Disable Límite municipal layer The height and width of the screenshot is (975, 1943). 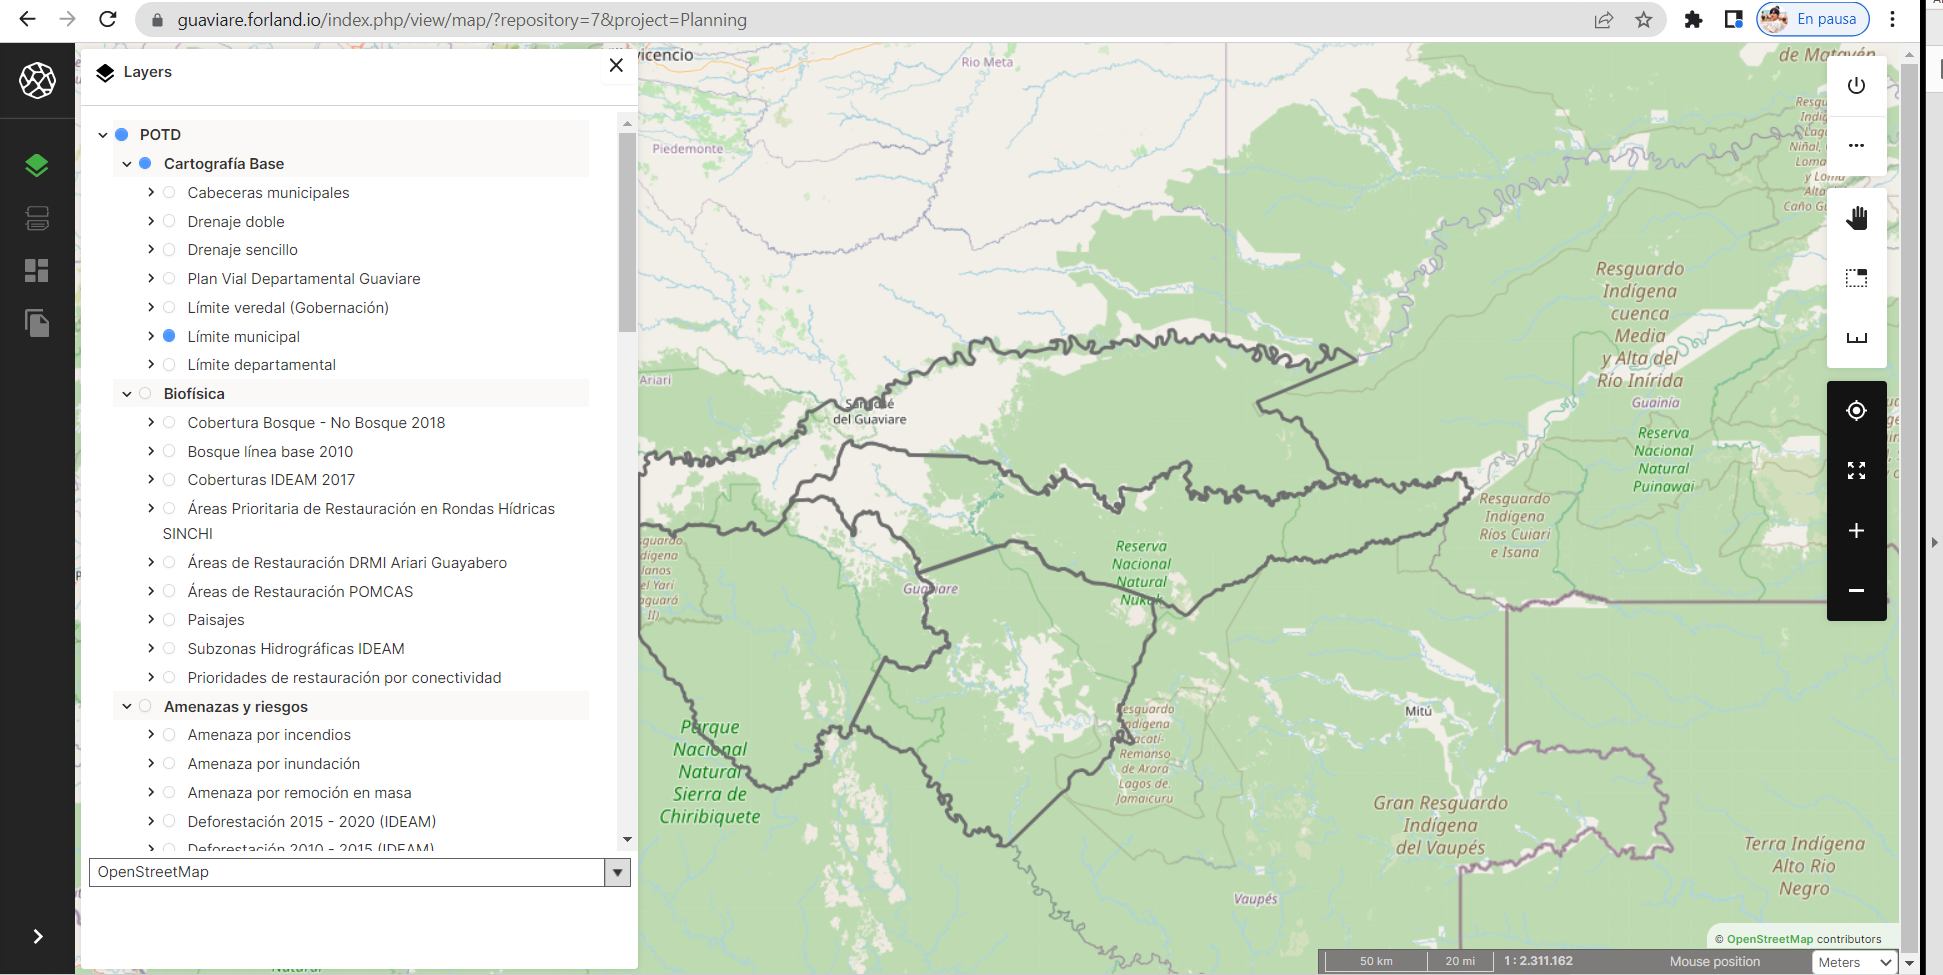pyautogui.click(x=169, y=336)
